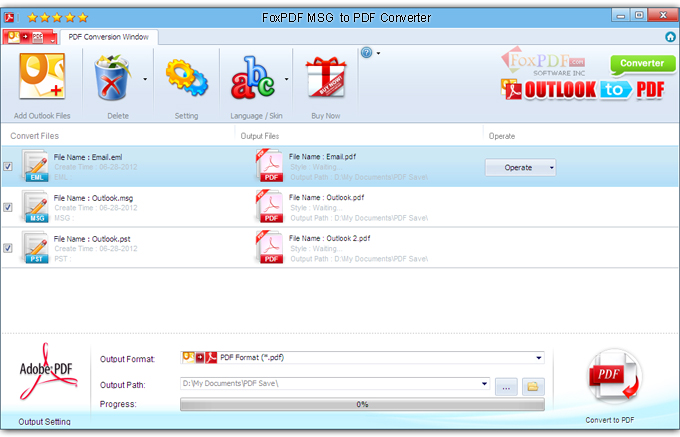Expand the Language / Skin dropdown arrow
The height and width of the screenshot is (437, 680).
[286, 79]
